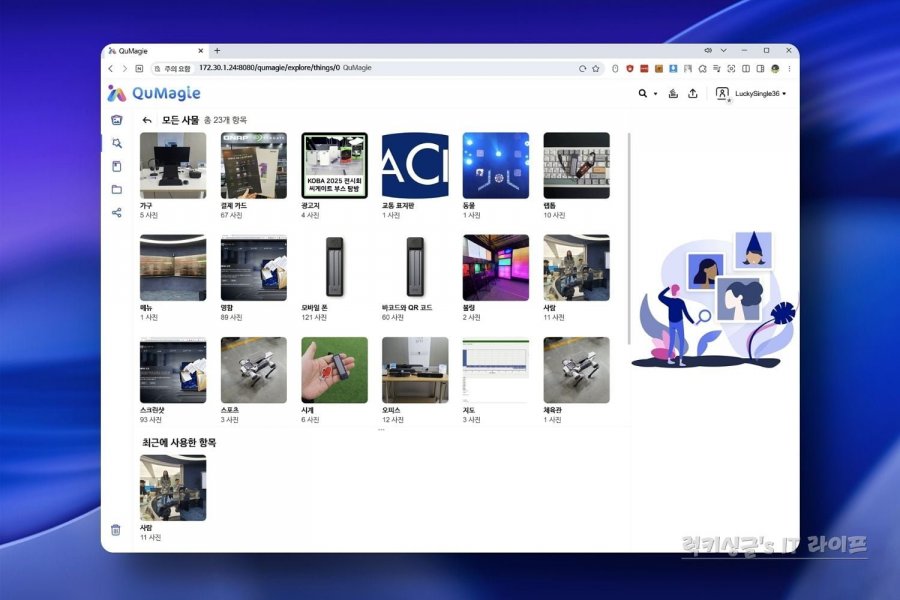Click the screen capture icon in browser toolbar
This screenshot has height=600, width=900.
point(731,68)
